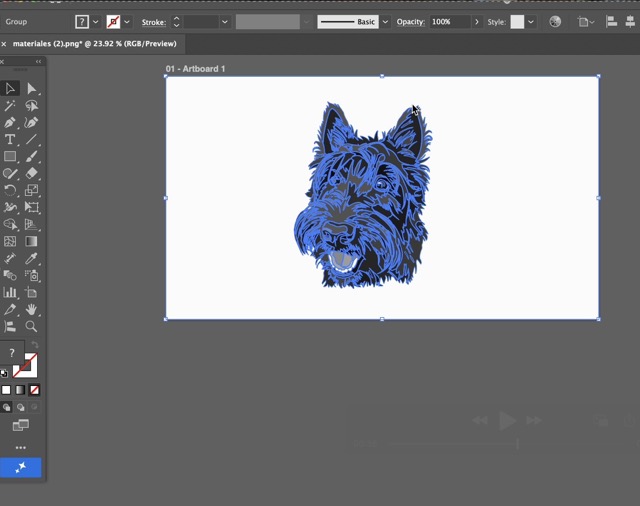Click Horizontal Align Left icon
Image resolution: width=640 pixels, height=506 pixels.
point(611,22)
